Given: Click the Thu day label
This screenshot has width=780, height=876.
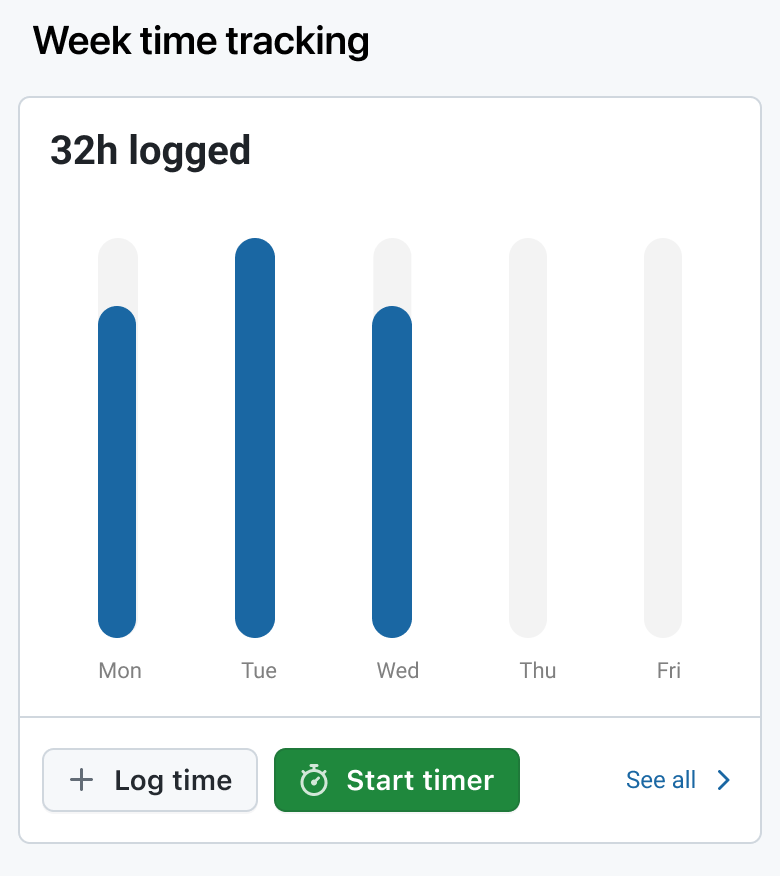Looking at the screenshot, I should (538, 670).
